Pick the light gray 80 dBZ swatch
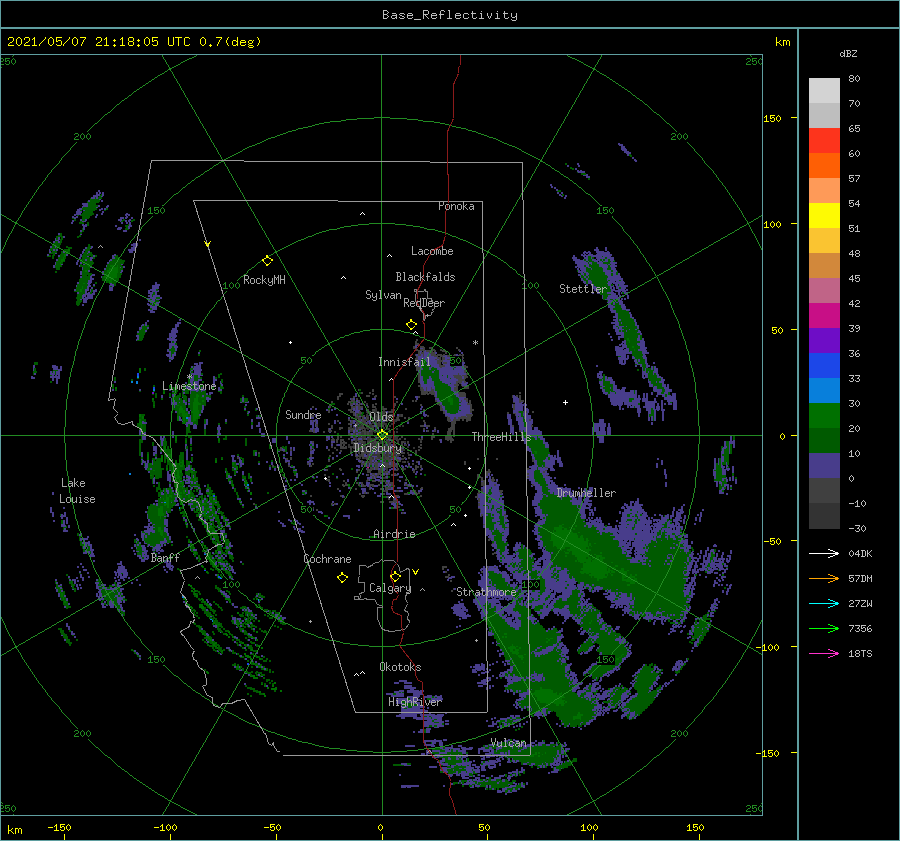 [x=824, y=90]
